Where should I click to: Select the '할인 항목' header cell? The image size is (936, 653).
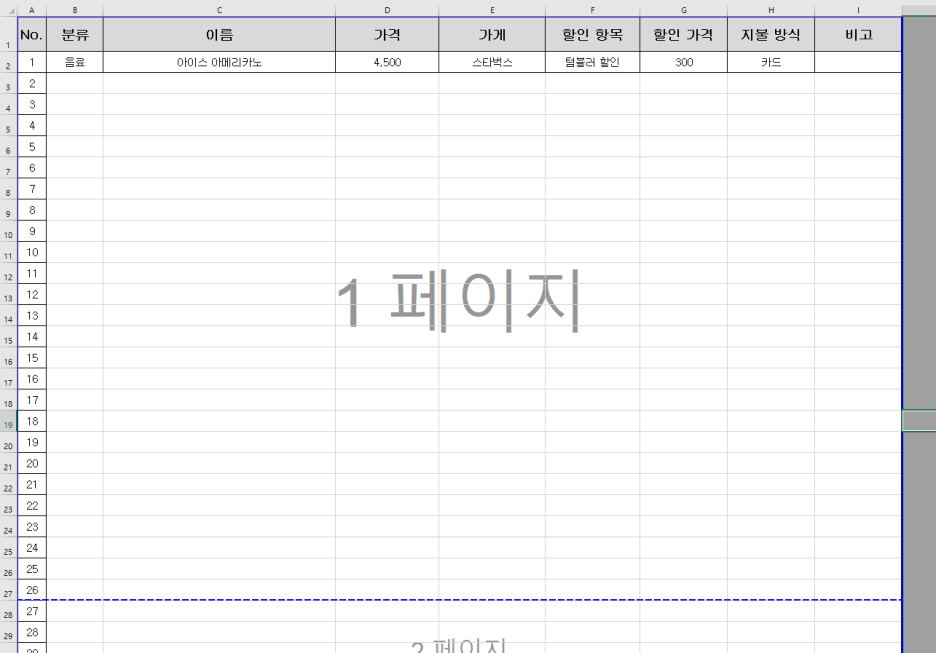pyautogui.click(x=592, y=35)
